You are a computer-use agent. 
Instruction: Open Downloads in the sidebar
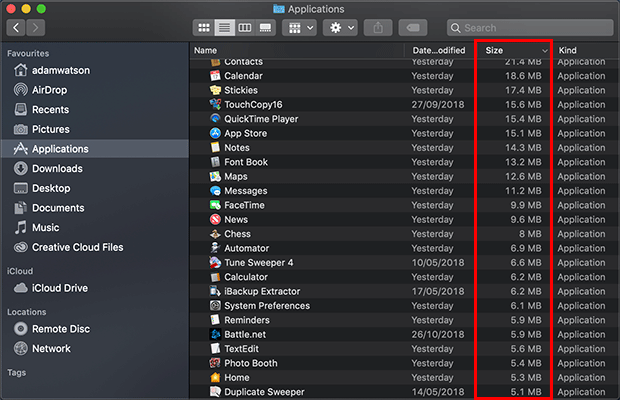[95, 169]
